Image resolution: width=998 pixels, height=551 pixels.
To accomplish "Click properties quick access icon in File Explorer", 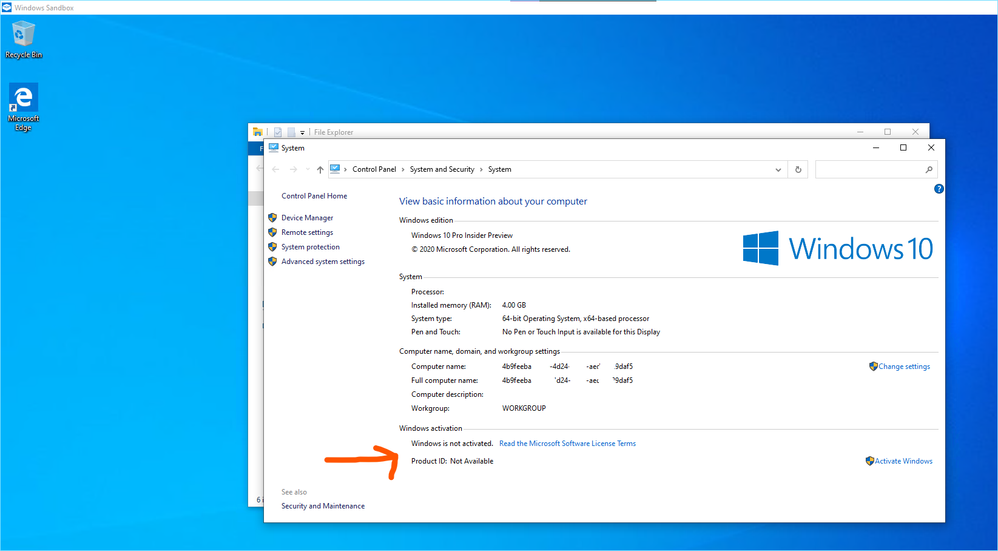I will point(278,132).
